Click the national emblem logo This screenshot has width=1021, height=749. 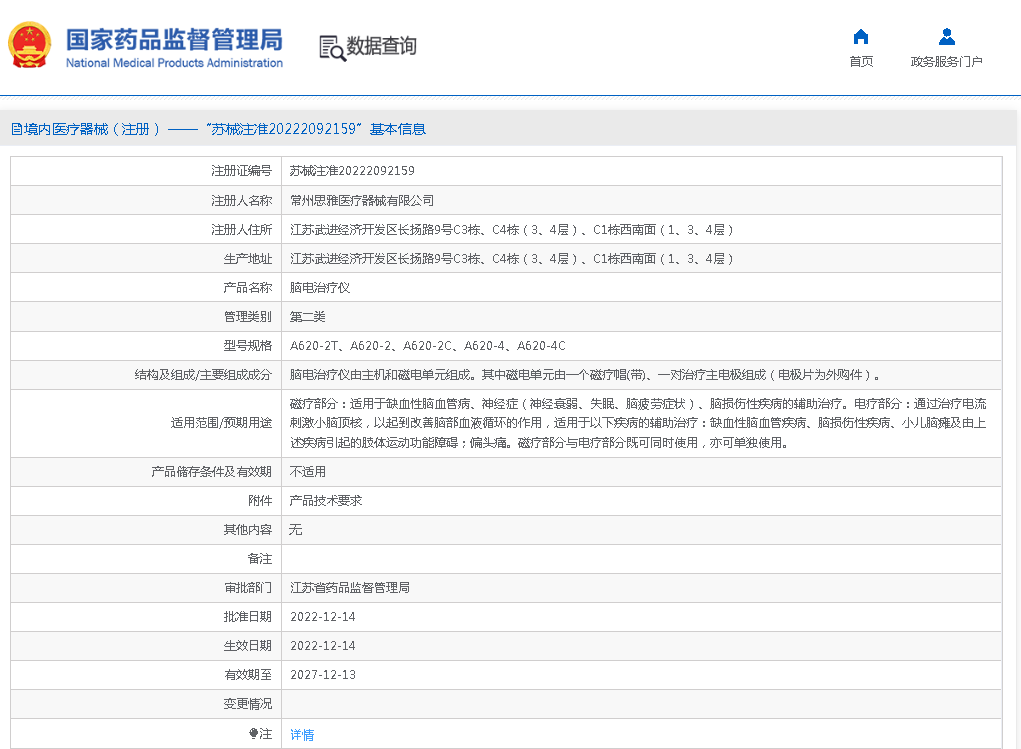click(x=31, y=46)
